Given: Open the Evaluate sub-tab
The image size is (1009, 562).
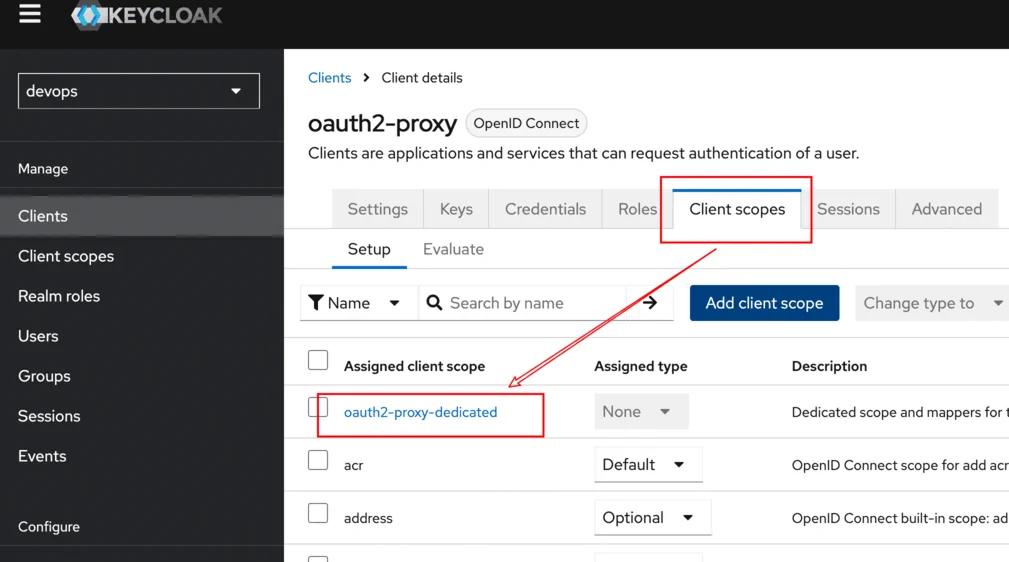Looking at the screenshot, I should [x=453, y=249].
